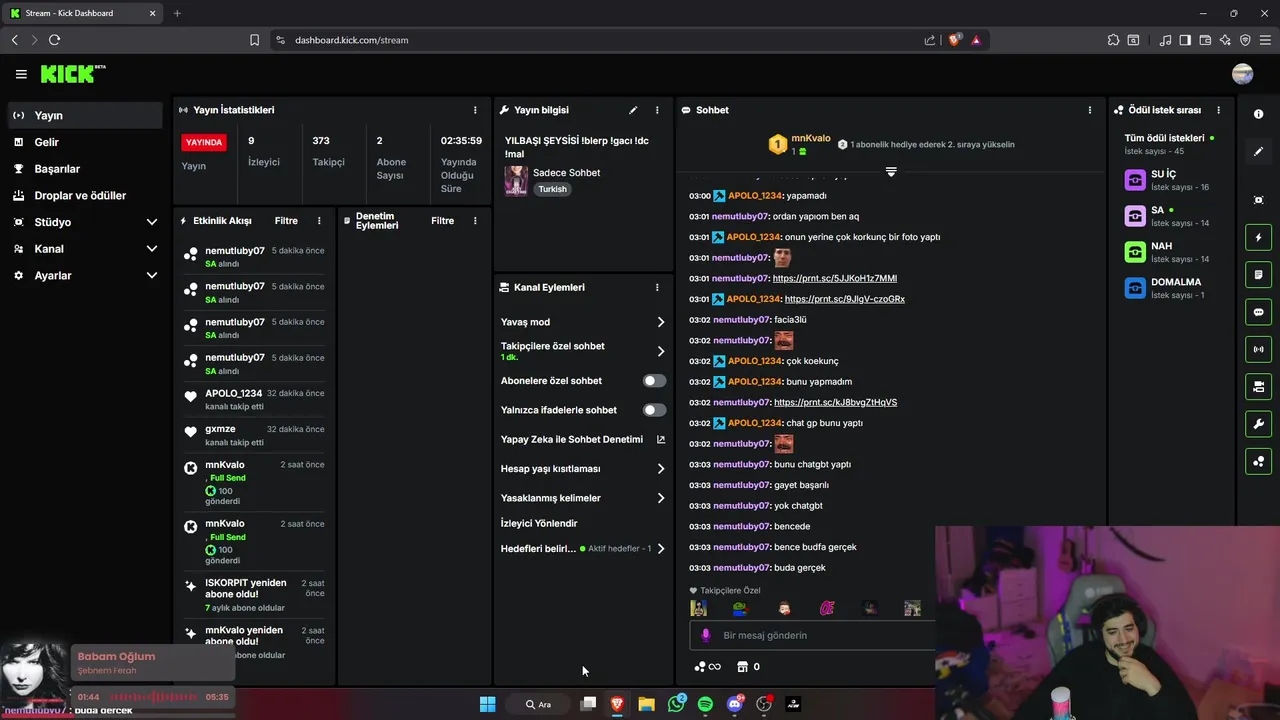Select Başarılar in the left sidebar
The height and width of the screenshot is (720, 1280).
[x=85, y=169]
